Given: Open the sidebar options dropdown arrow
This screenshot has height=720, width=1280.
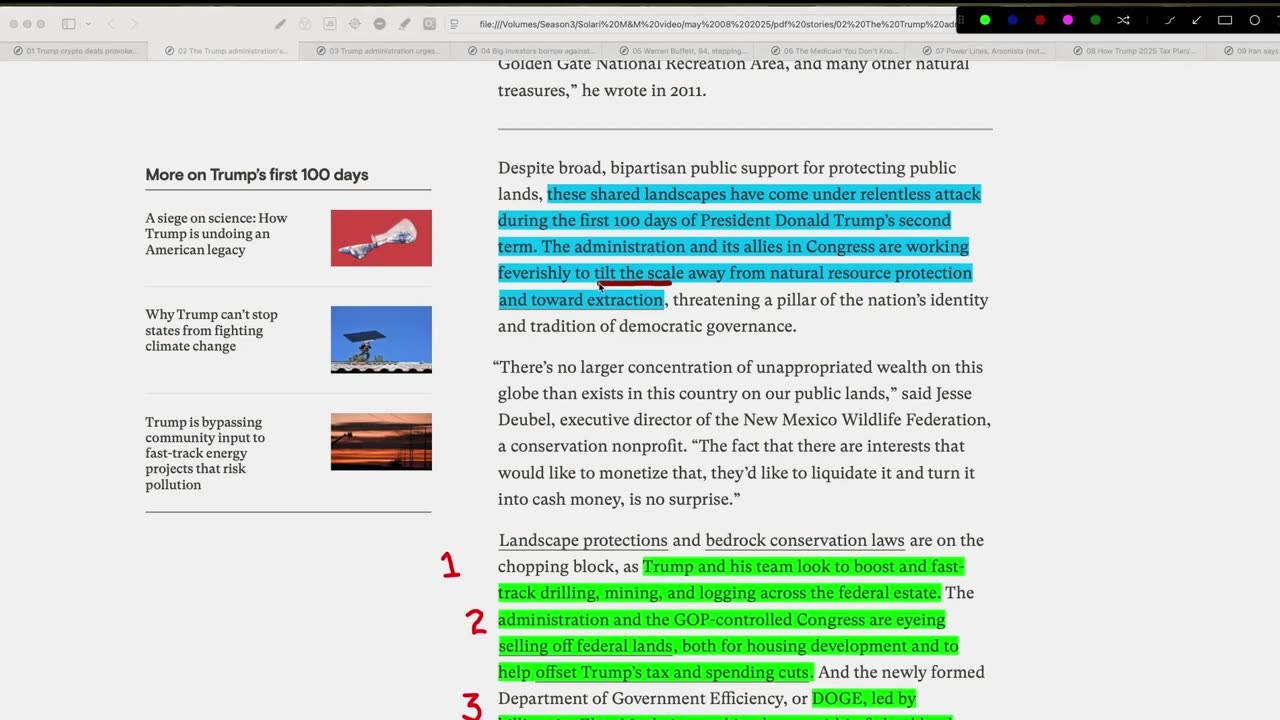Looking at the screenshot, I should pos(88,24).
